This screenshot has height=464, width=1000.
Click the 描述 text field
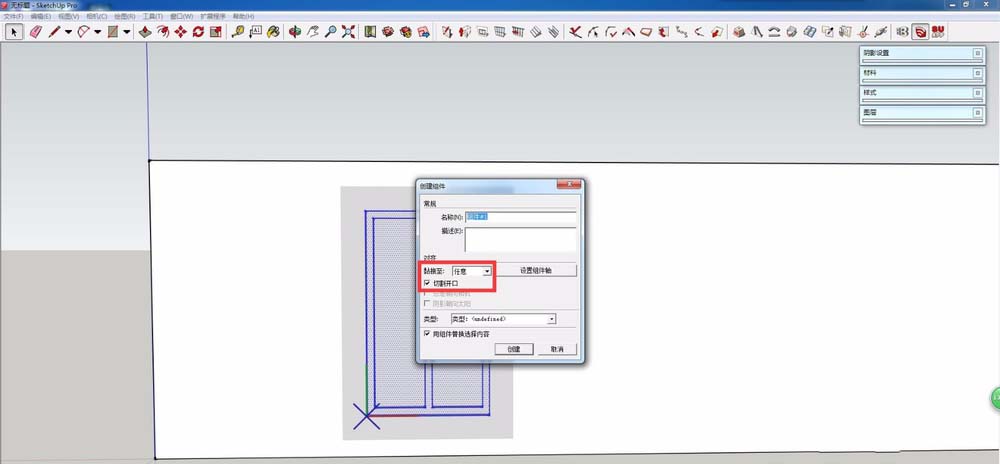(x=520, y=238)
